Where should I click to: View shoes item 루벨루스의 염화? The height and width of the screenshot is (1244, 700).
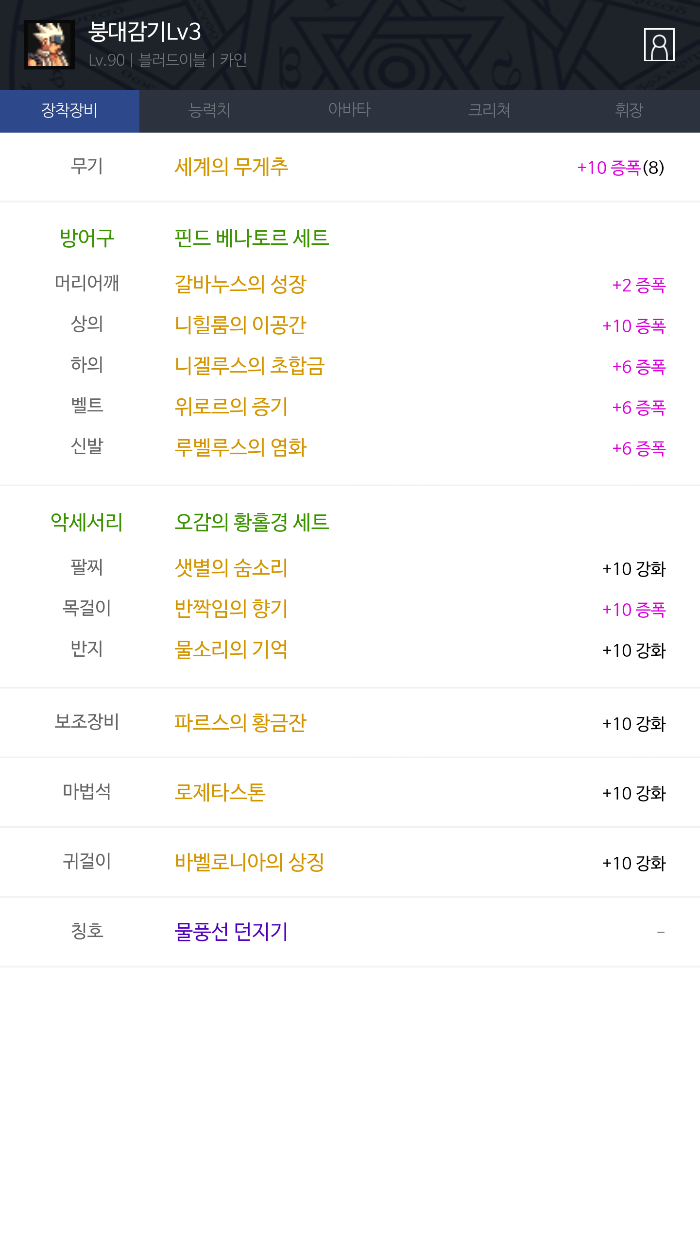click(240, 448)
